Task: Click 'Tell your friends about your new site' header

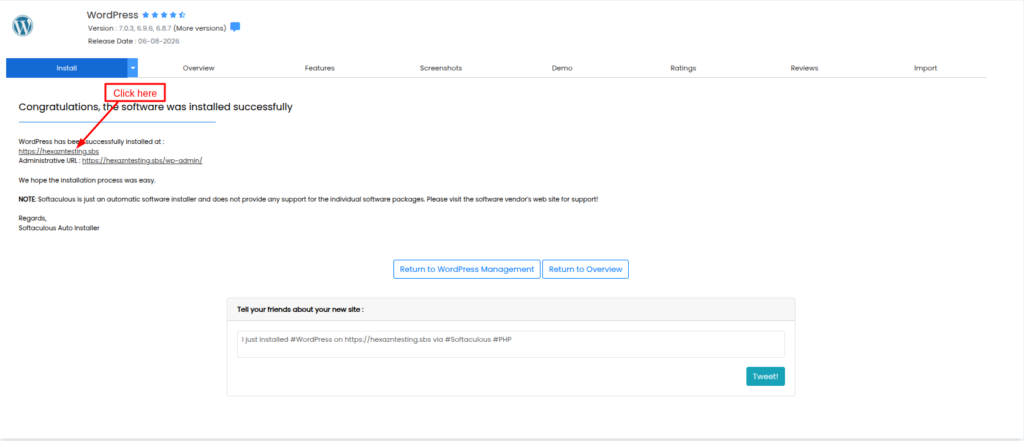Action: pos(300,309)
